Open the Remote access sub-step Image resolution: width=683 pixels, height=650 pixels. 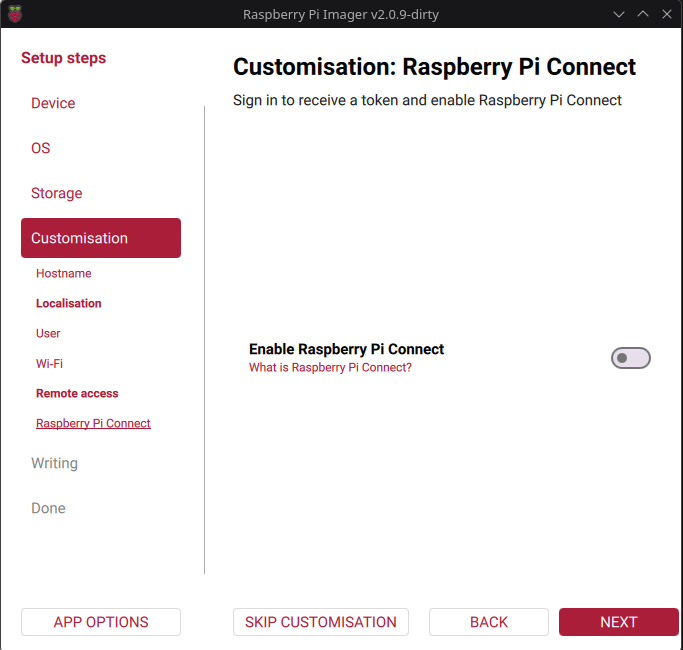(x=77, y=393)
